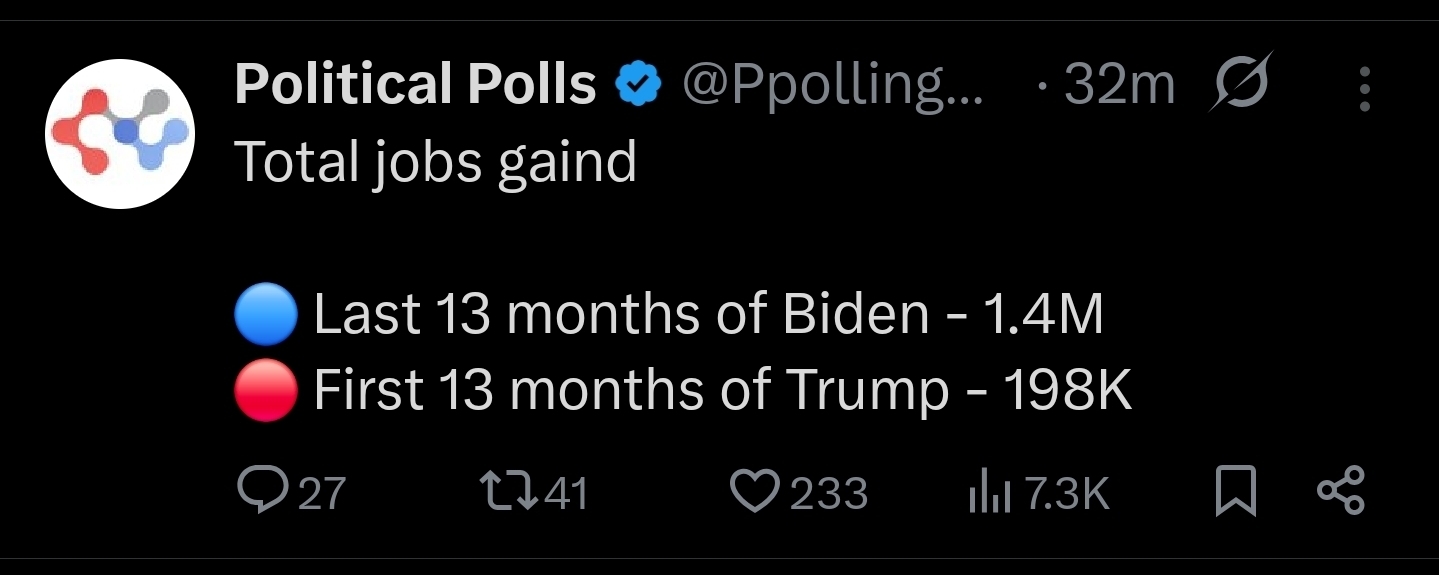1439x575 pixels.
Task: Click the 41 reposts count
Action: click(x=566, y=494)
